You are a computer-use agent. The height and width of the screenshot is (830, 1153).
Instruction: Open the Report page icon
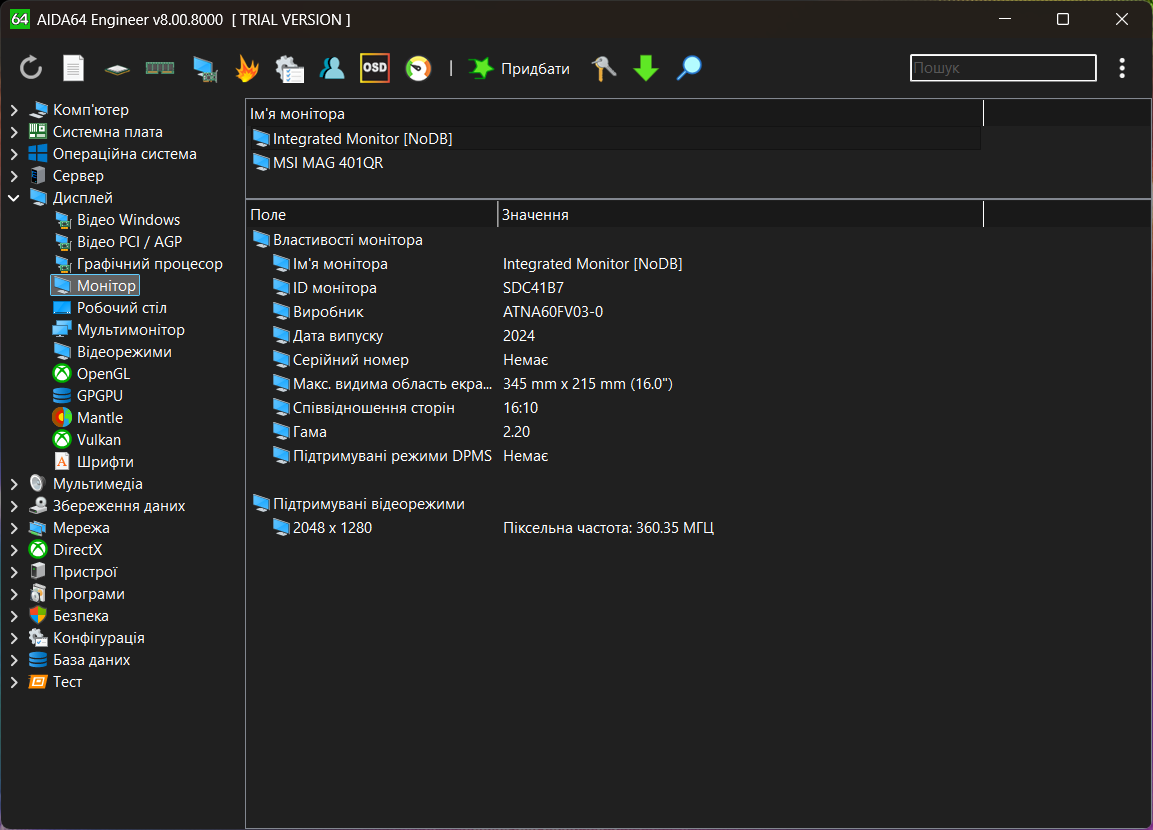(x=74, y=68)
